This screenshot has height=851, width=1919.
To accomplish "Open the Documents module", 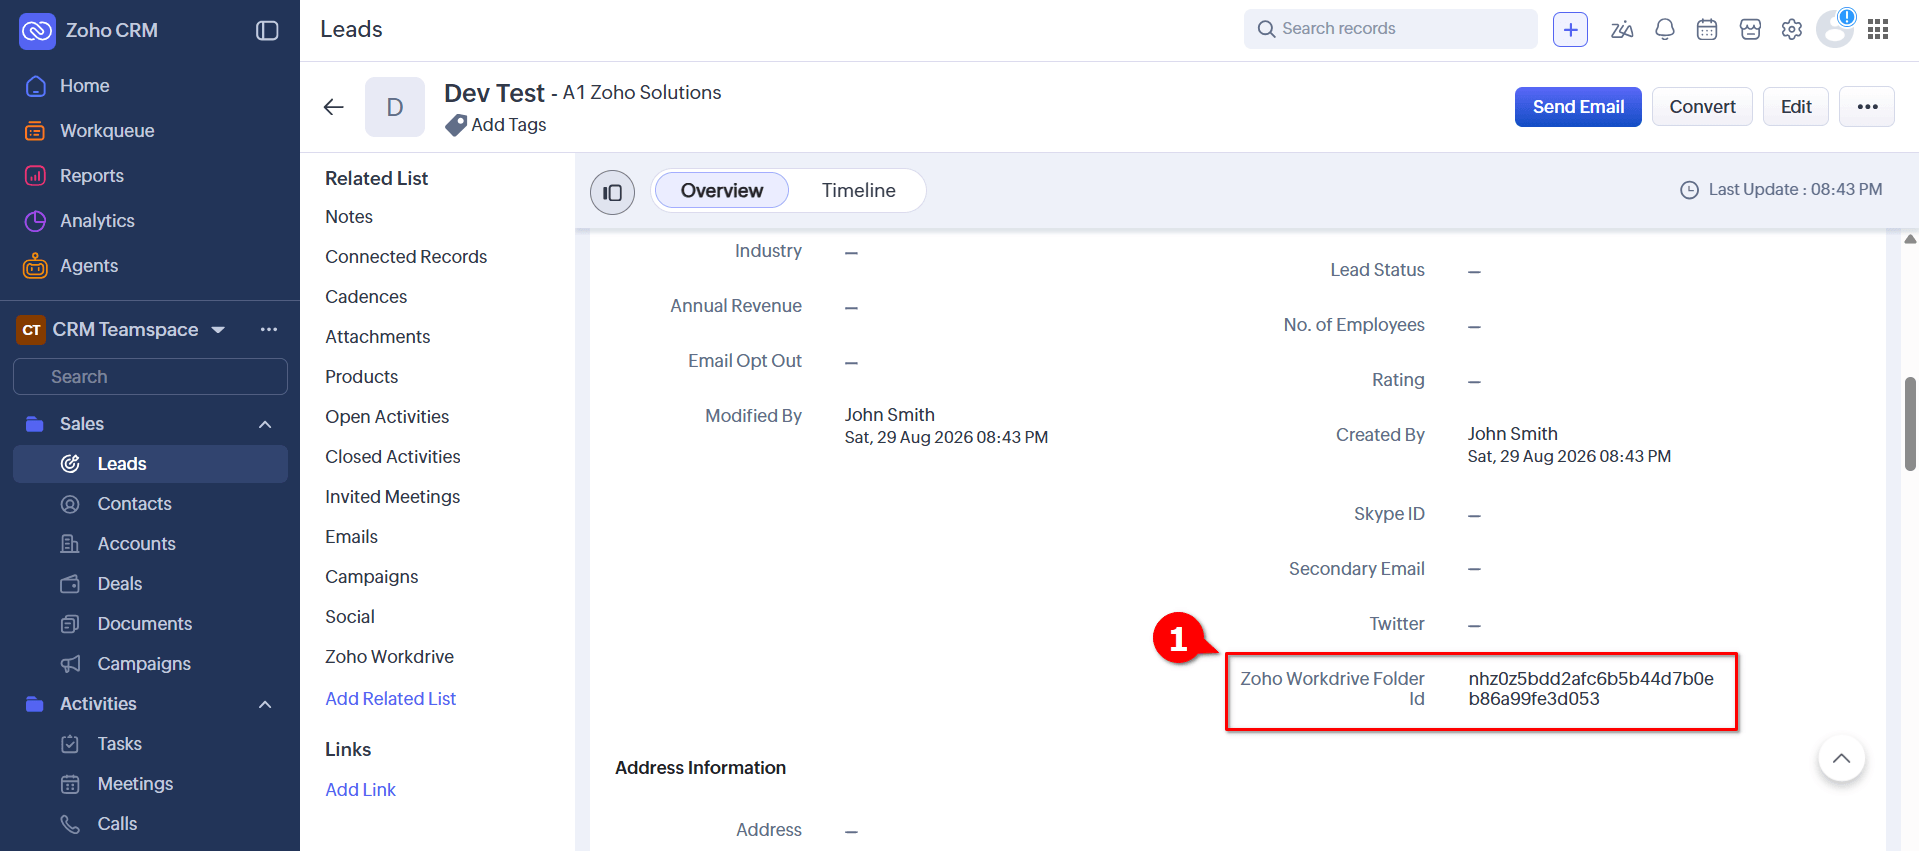I will [144, 624].
